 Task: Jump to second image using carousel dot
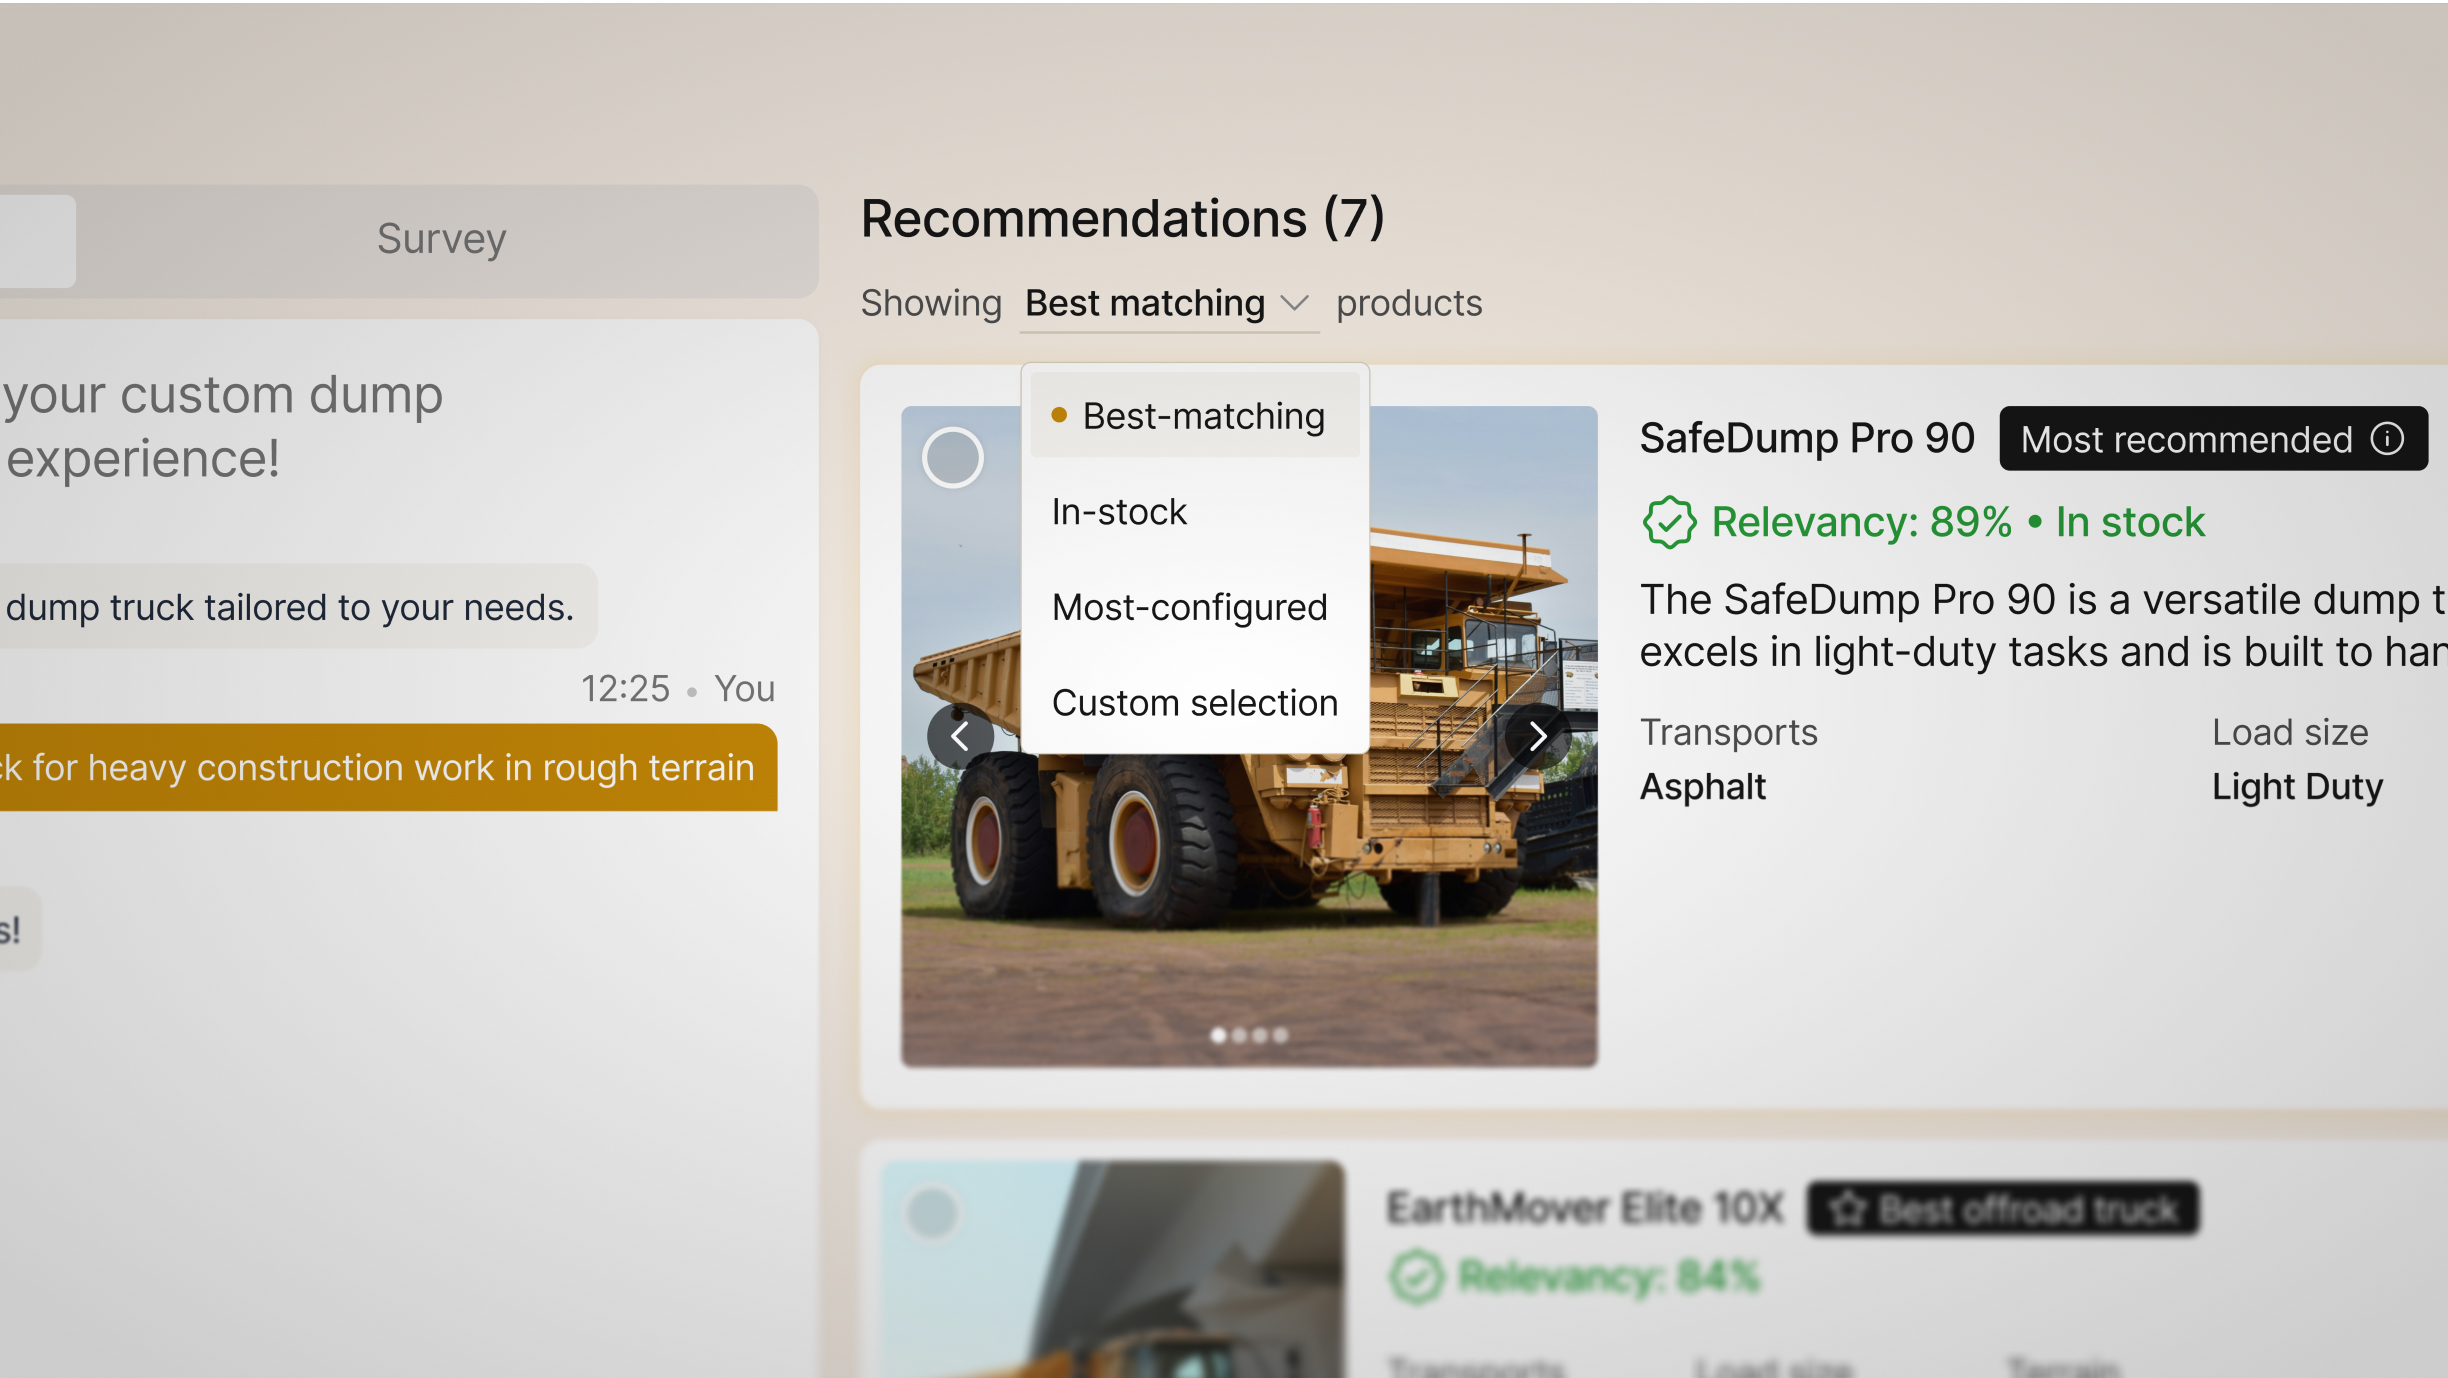pos(1240,1035)
